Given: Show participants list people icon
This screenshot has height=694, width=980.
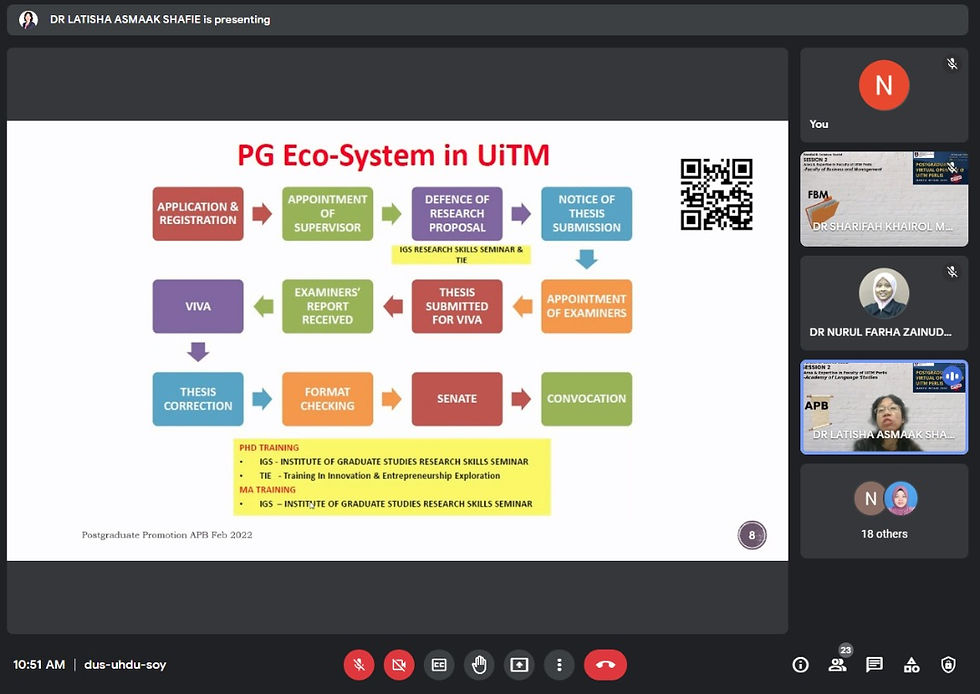Looking at the screenshot, I should [838, 665].
